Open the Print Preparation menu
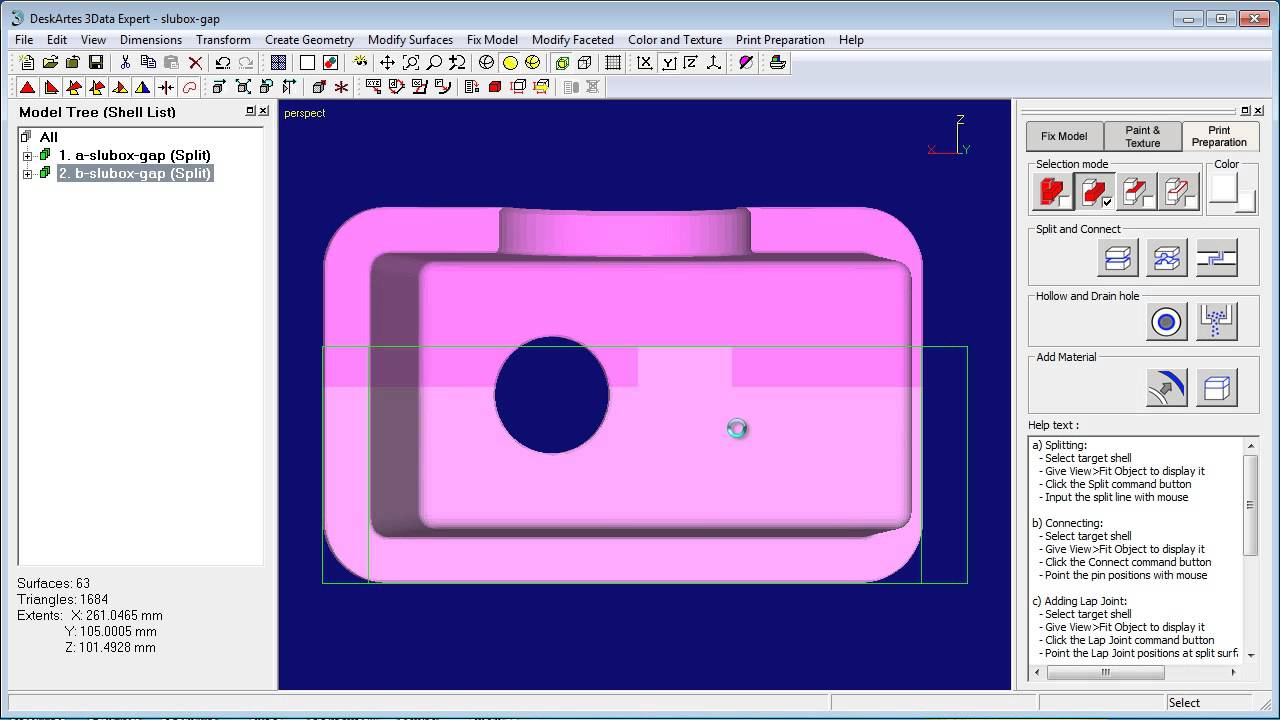The width and height of the screenshot is (1280, 720). [780, 40]
